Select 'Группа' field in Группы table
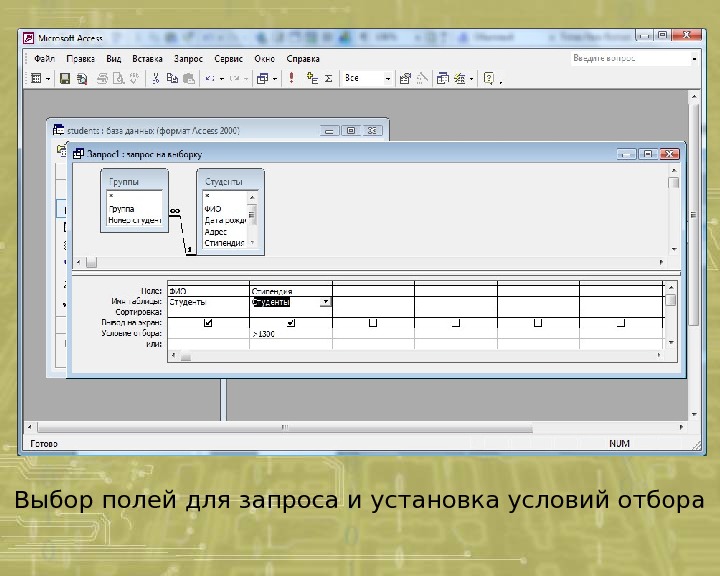 pos(121,209)
